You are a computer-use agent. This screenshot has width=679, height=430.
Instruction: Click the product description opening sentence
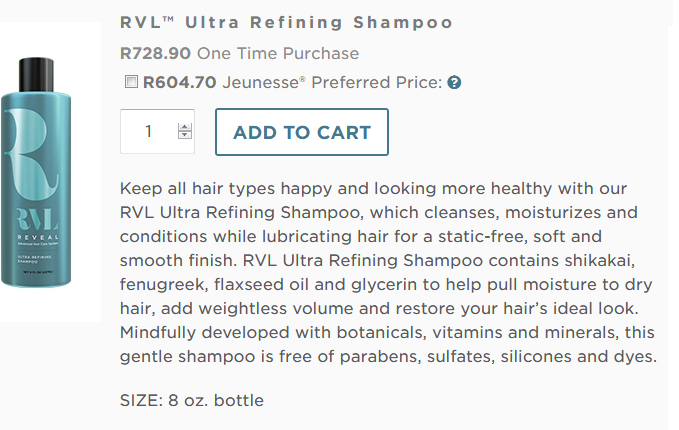tap(373, 189)
